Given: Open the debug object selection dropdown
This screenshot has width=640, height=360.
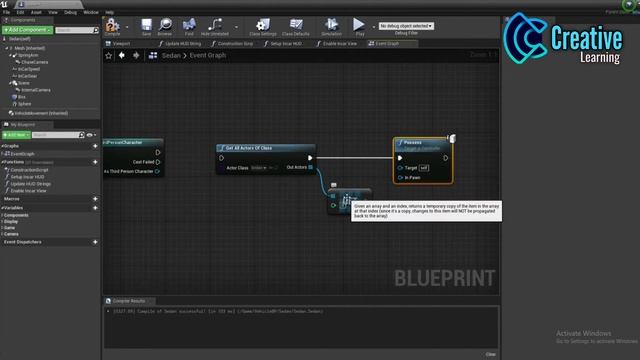Looking at the screenshot, I should click(x=406, y=26).
